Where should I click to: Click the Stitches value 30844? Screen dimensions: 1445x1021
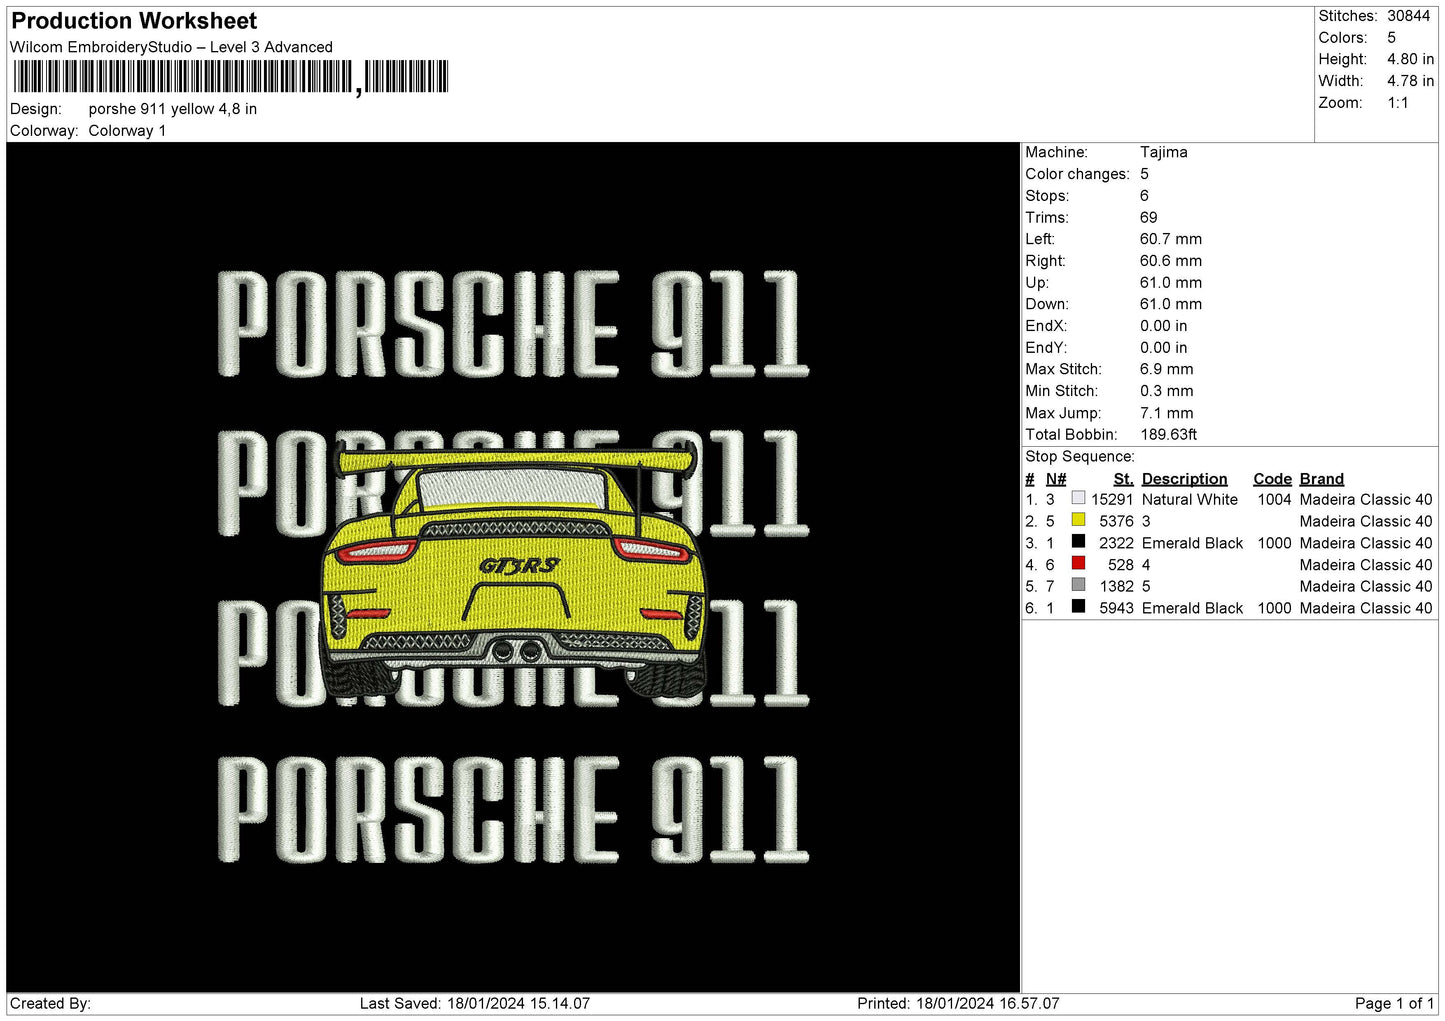coord(1408,16)
